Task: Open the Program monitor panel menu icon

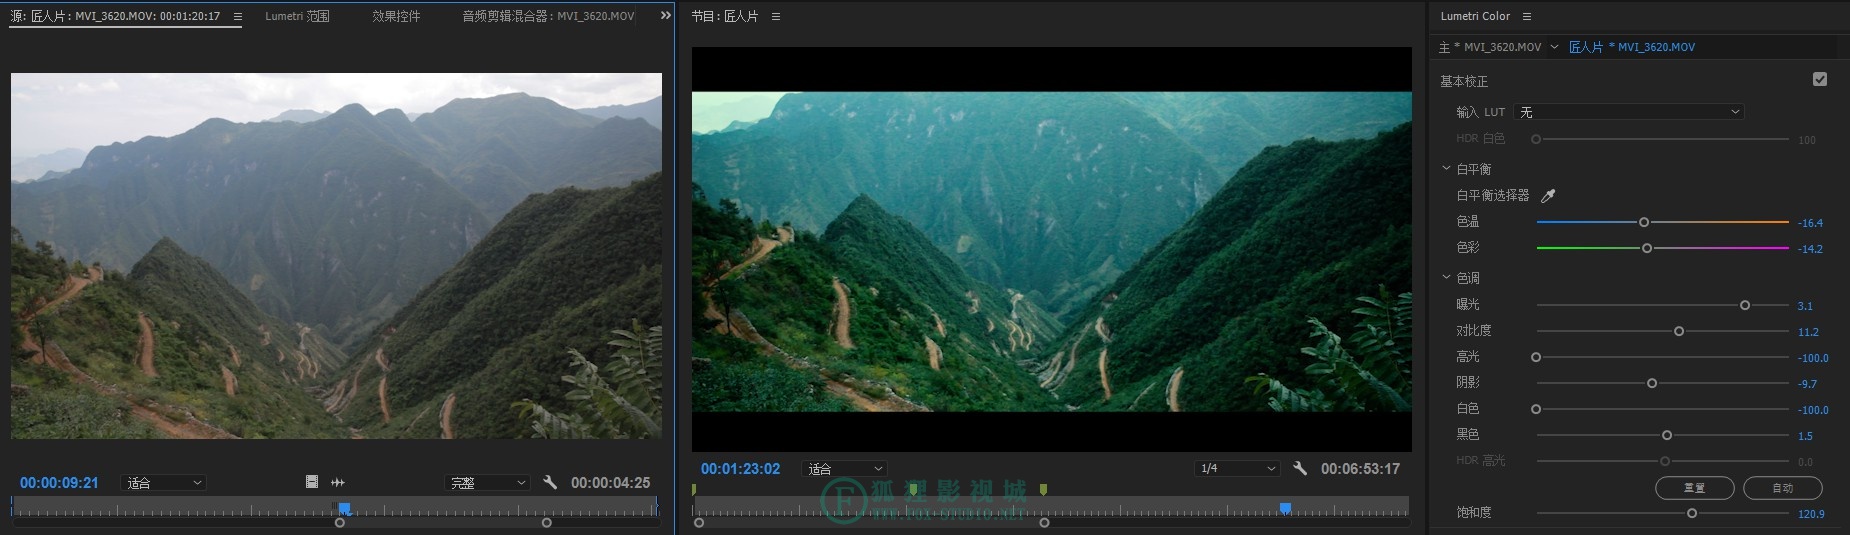Action: (776, 16)
